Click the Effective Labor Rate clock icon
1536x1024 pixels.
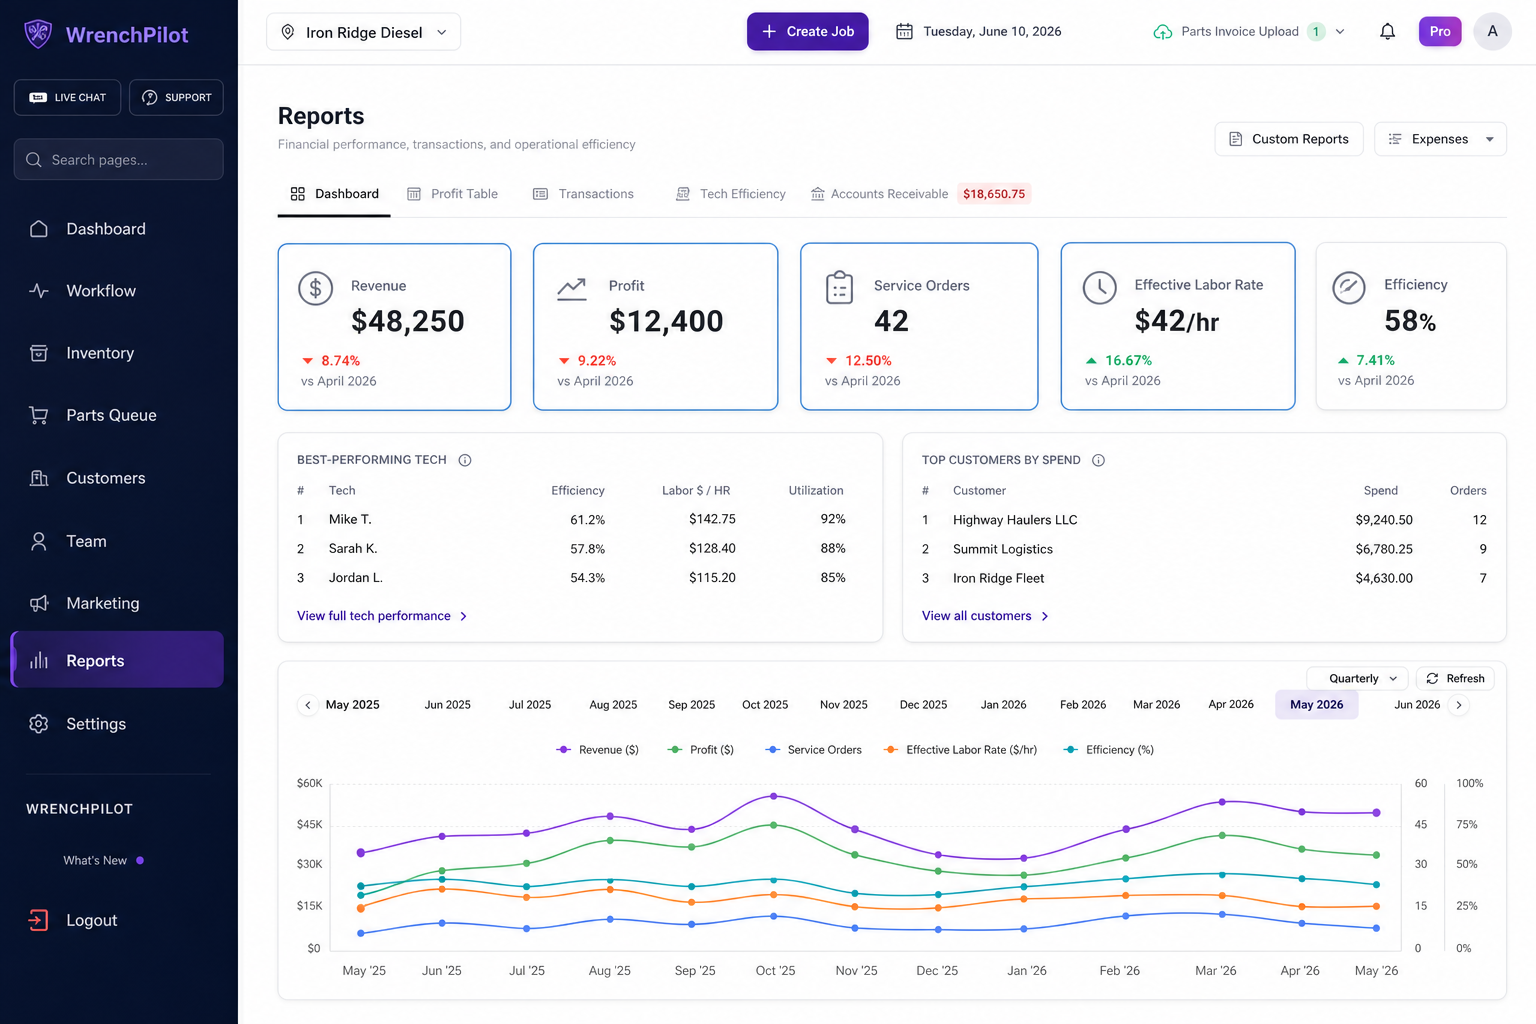tap(1100, 288)
